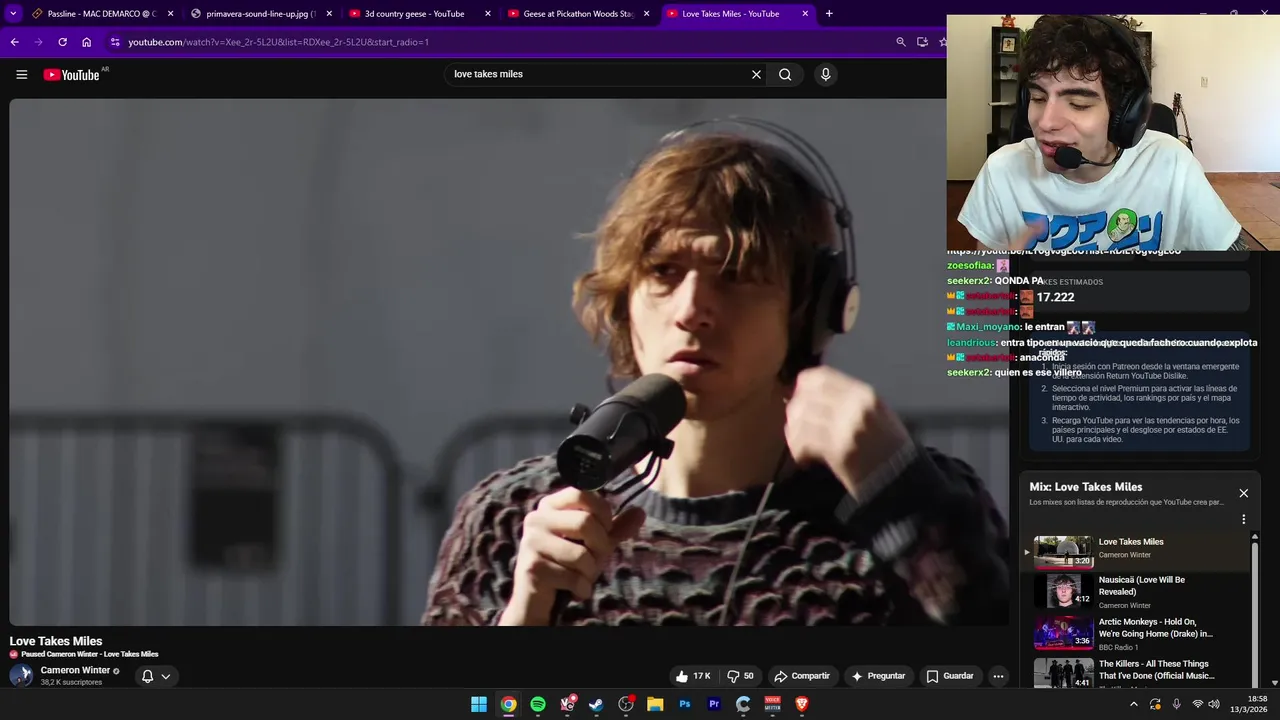Click the Guardar save button
Viewport: 1280px width, 720px height.
[950, 676]
